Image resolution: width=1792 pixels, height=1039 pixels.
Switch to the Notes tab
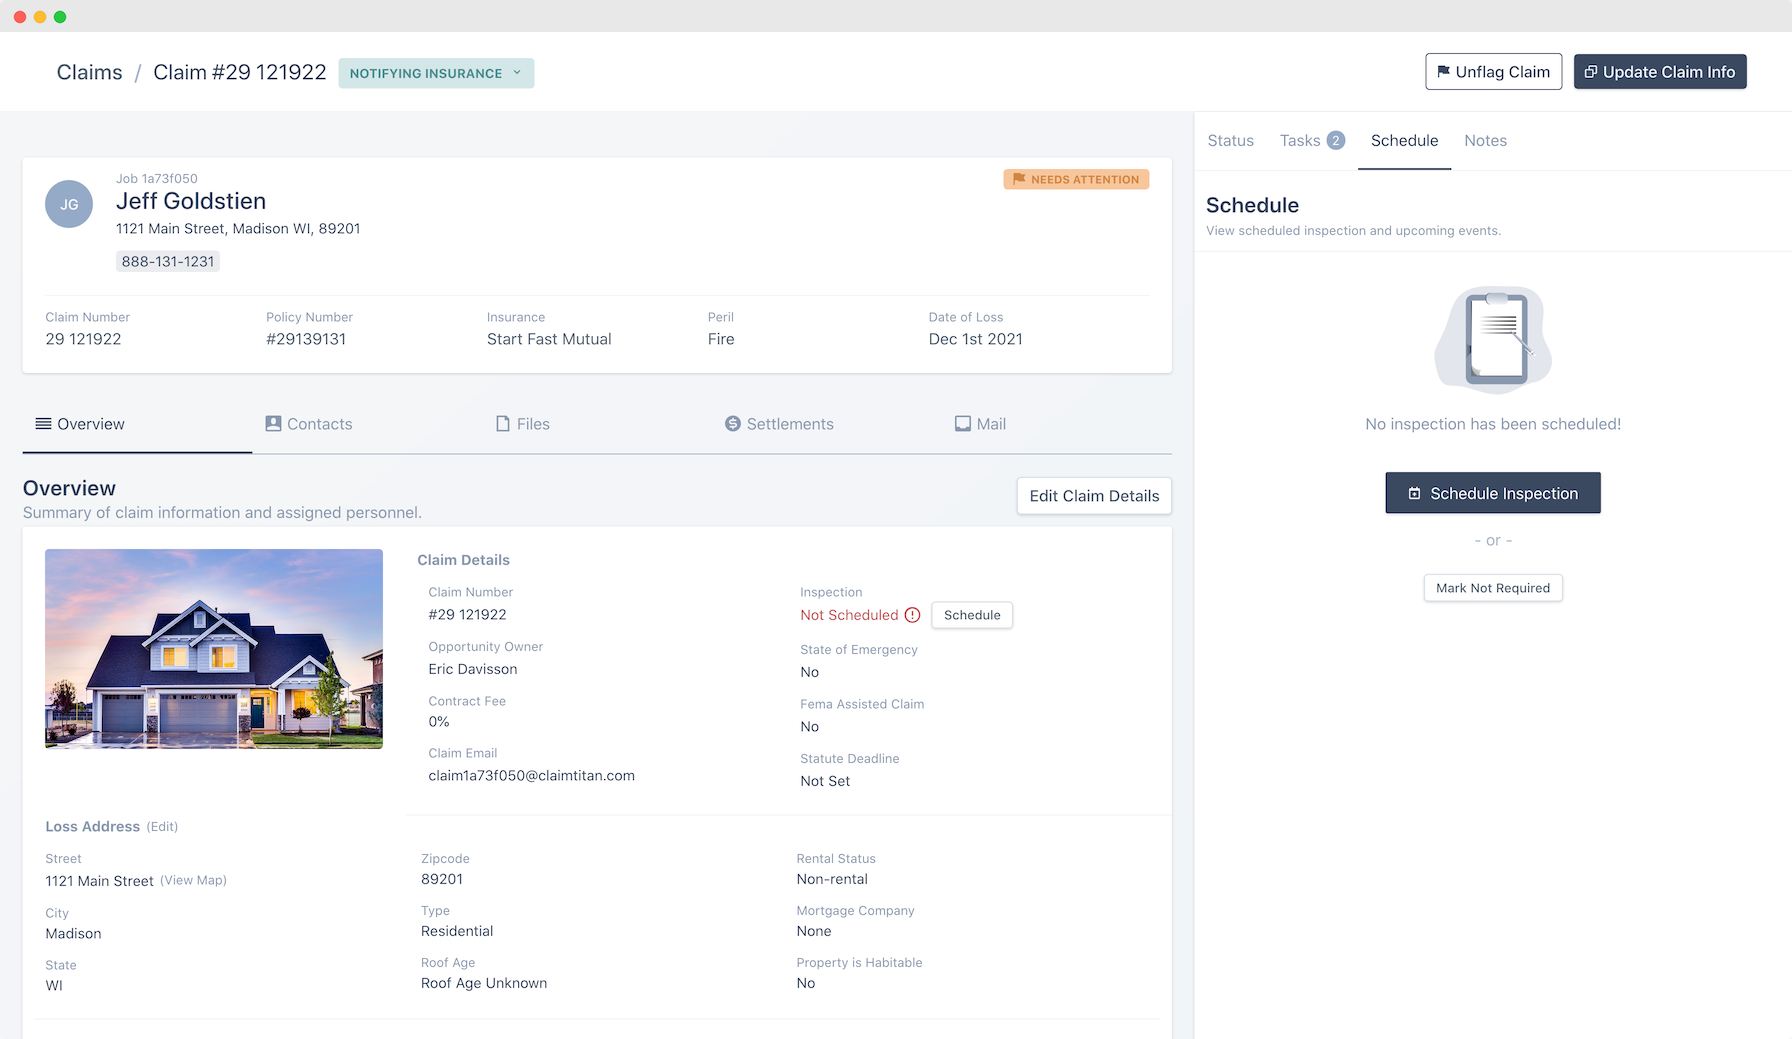[x=1485, y=140]
